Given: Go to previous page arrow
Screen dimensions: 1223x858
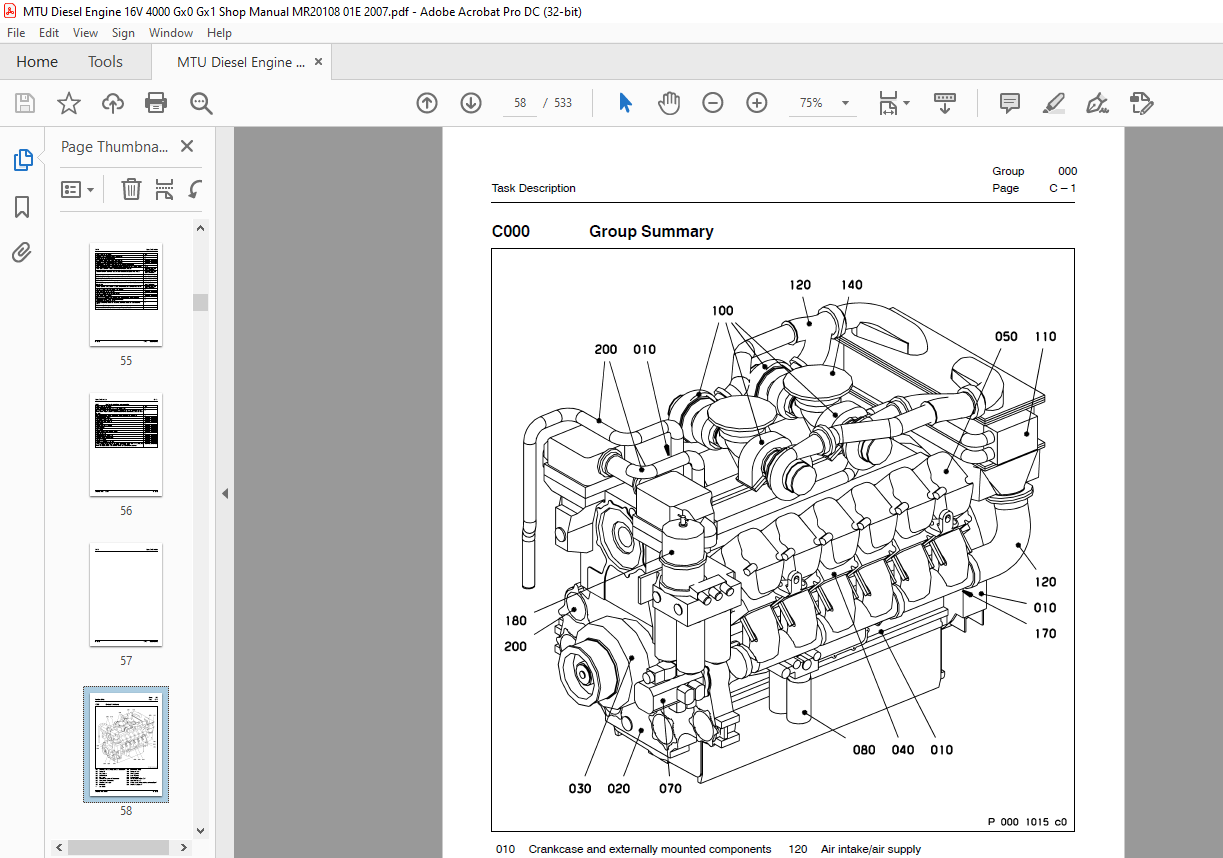Looking at the screenshot, I should click(x=427, y=103).
